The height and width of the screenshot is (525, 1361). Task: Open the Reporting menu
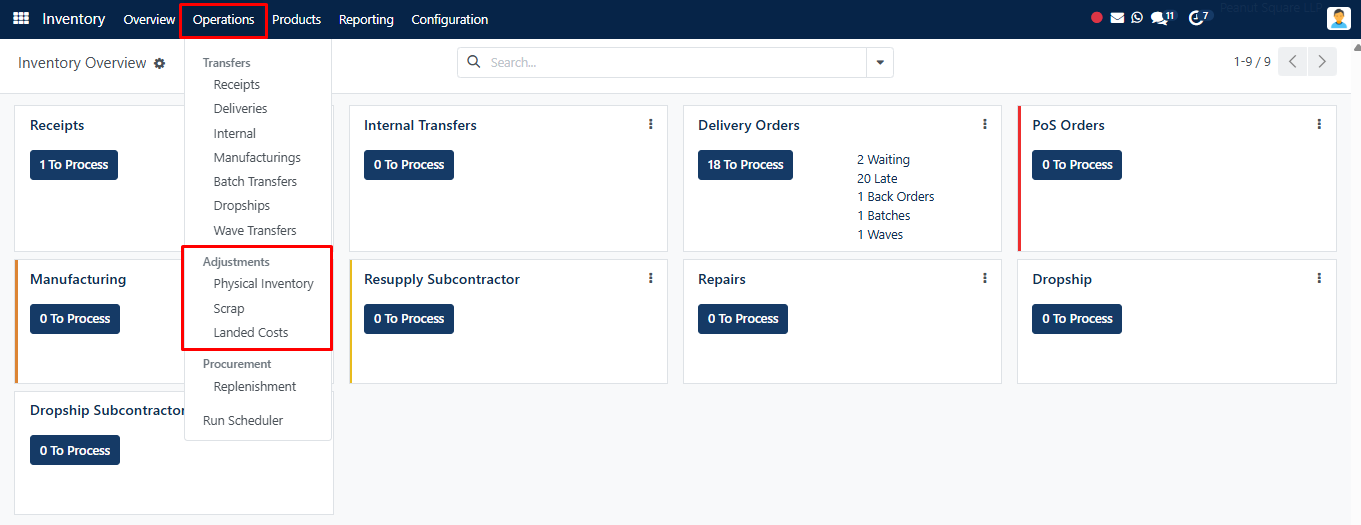click(366, 19)
